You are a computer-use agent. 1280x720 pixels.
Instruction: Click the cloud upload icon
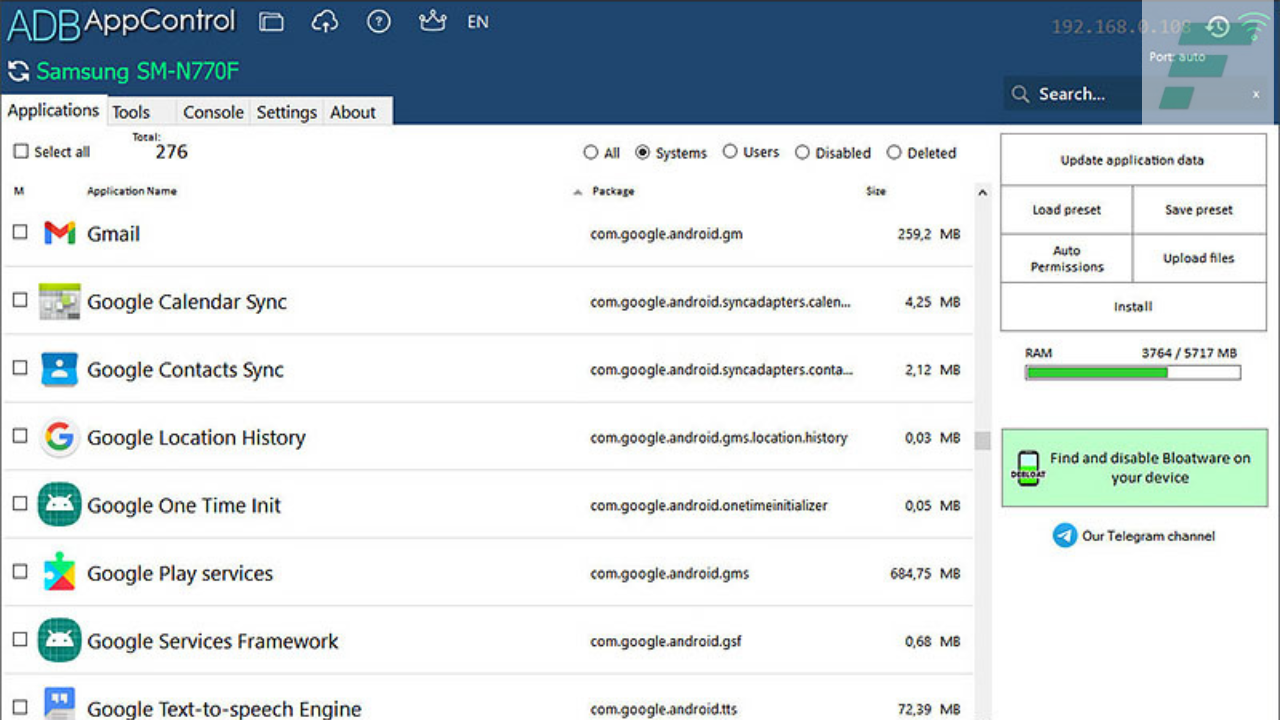coord(325,21)
